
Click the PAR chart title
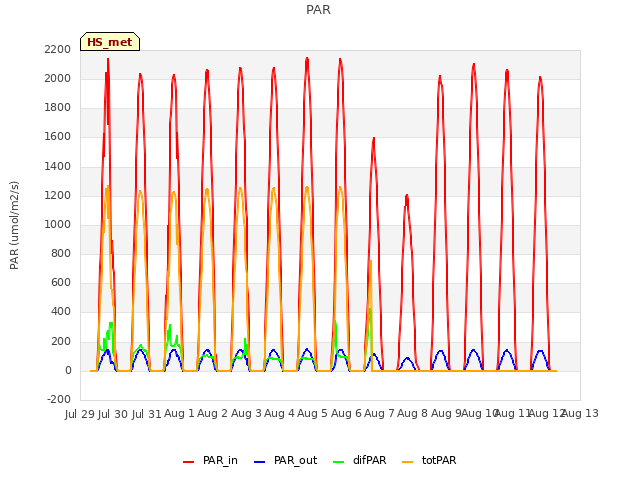coord(318,9)
